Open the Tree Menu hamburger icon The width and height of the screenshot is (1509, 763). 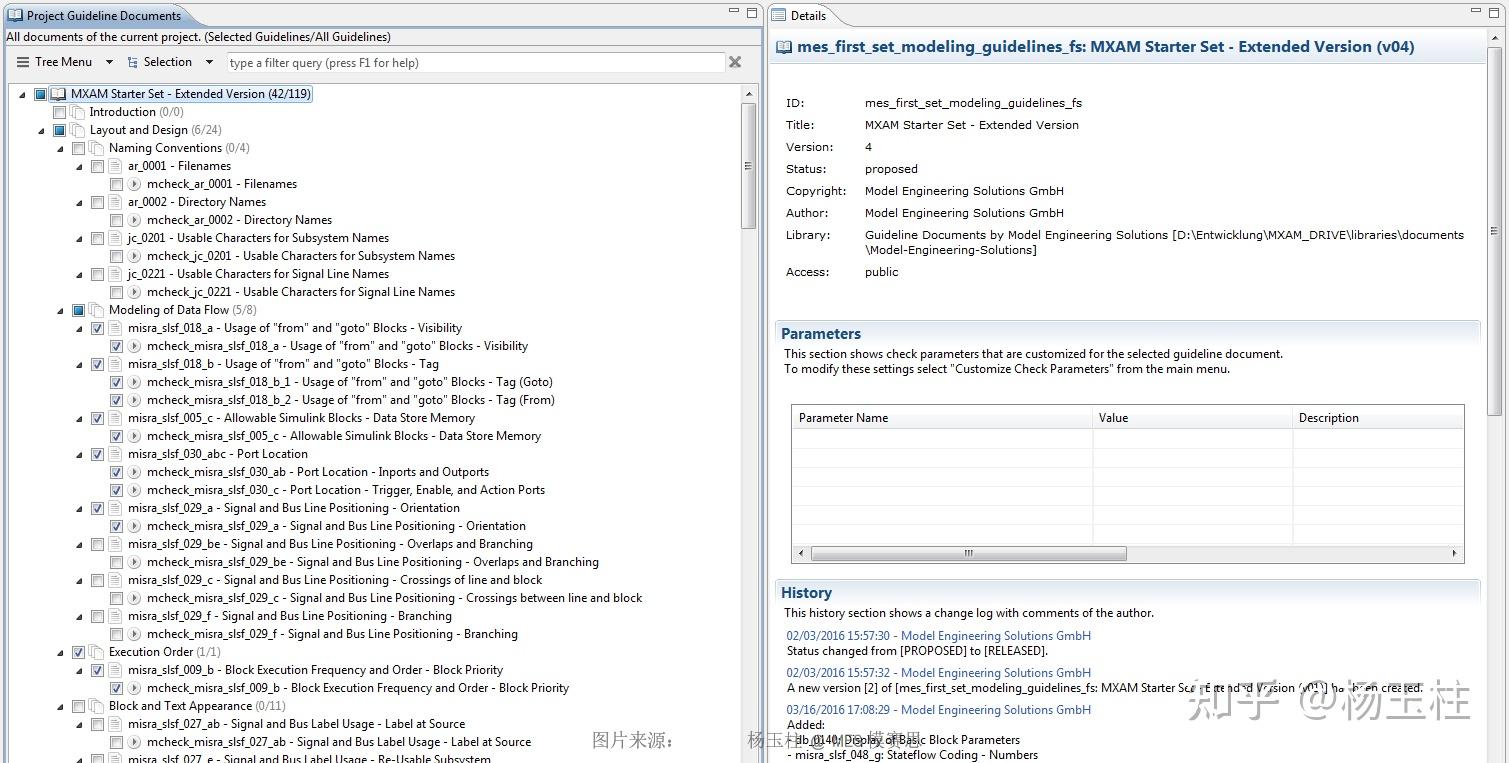pyautogui.click(x=21, y=61)
